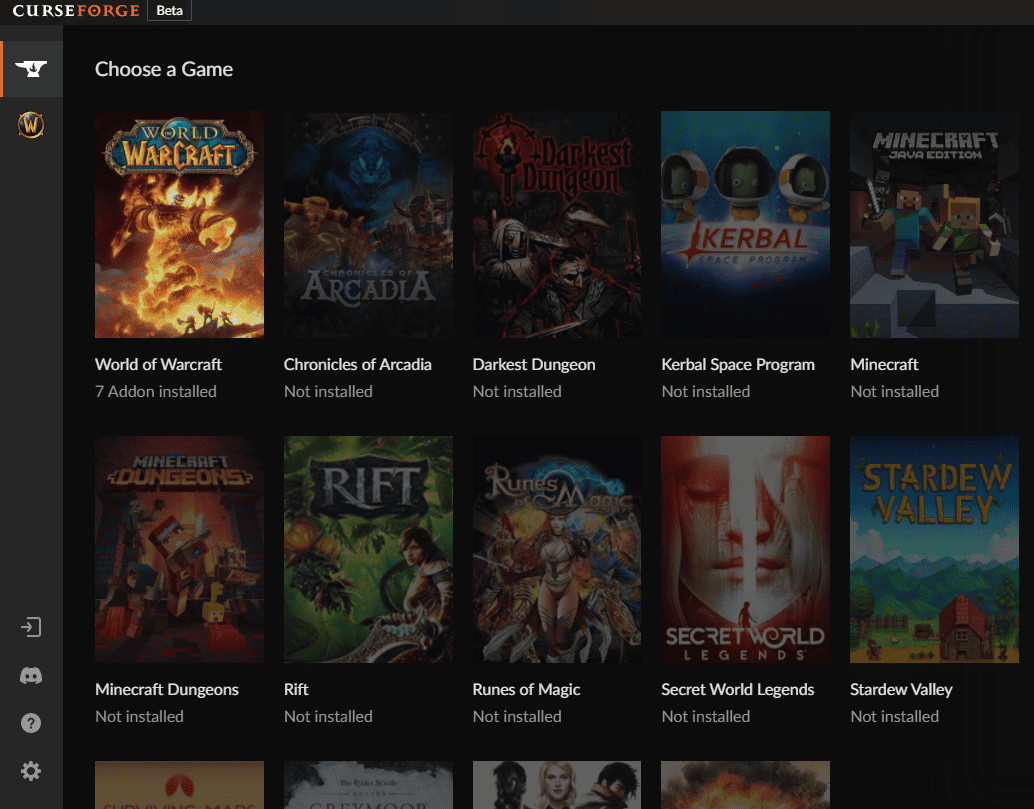Click the "Darkest Dungeon" title text
The image size is (1034, 809).
[534, 365]
